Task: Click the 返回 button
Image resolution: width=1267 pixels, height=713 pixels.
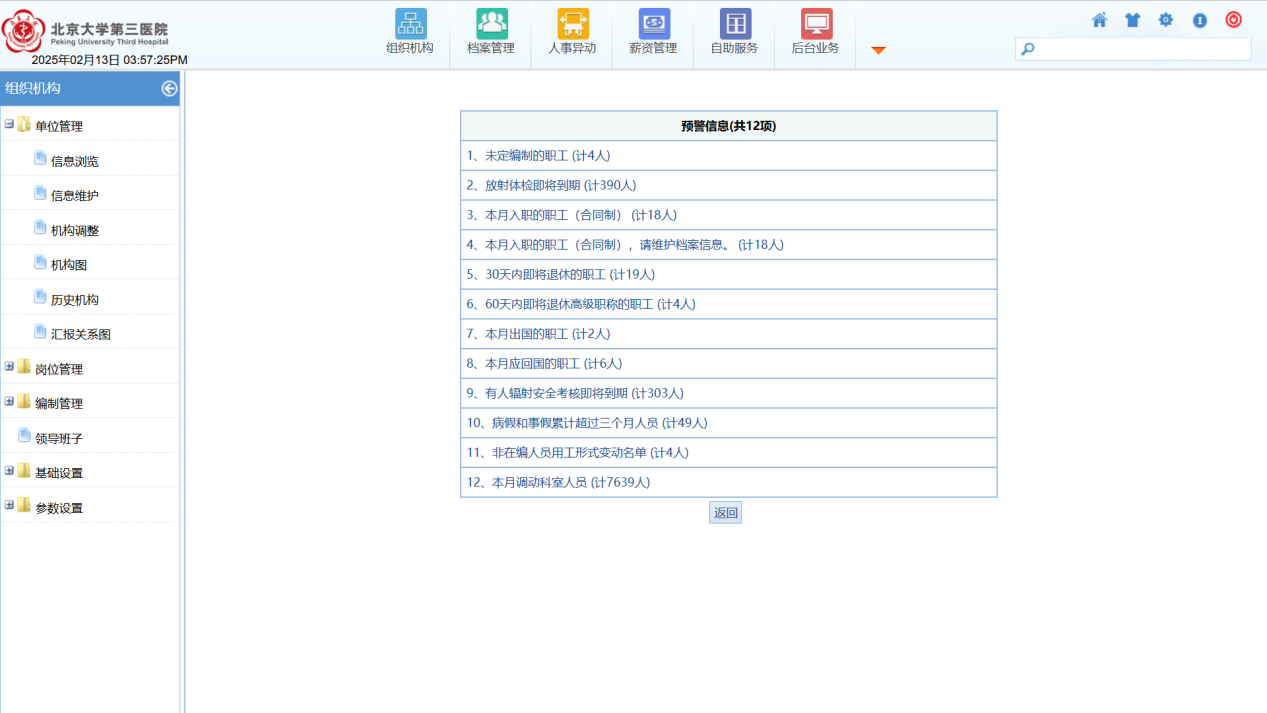Action: coord(725,513)
